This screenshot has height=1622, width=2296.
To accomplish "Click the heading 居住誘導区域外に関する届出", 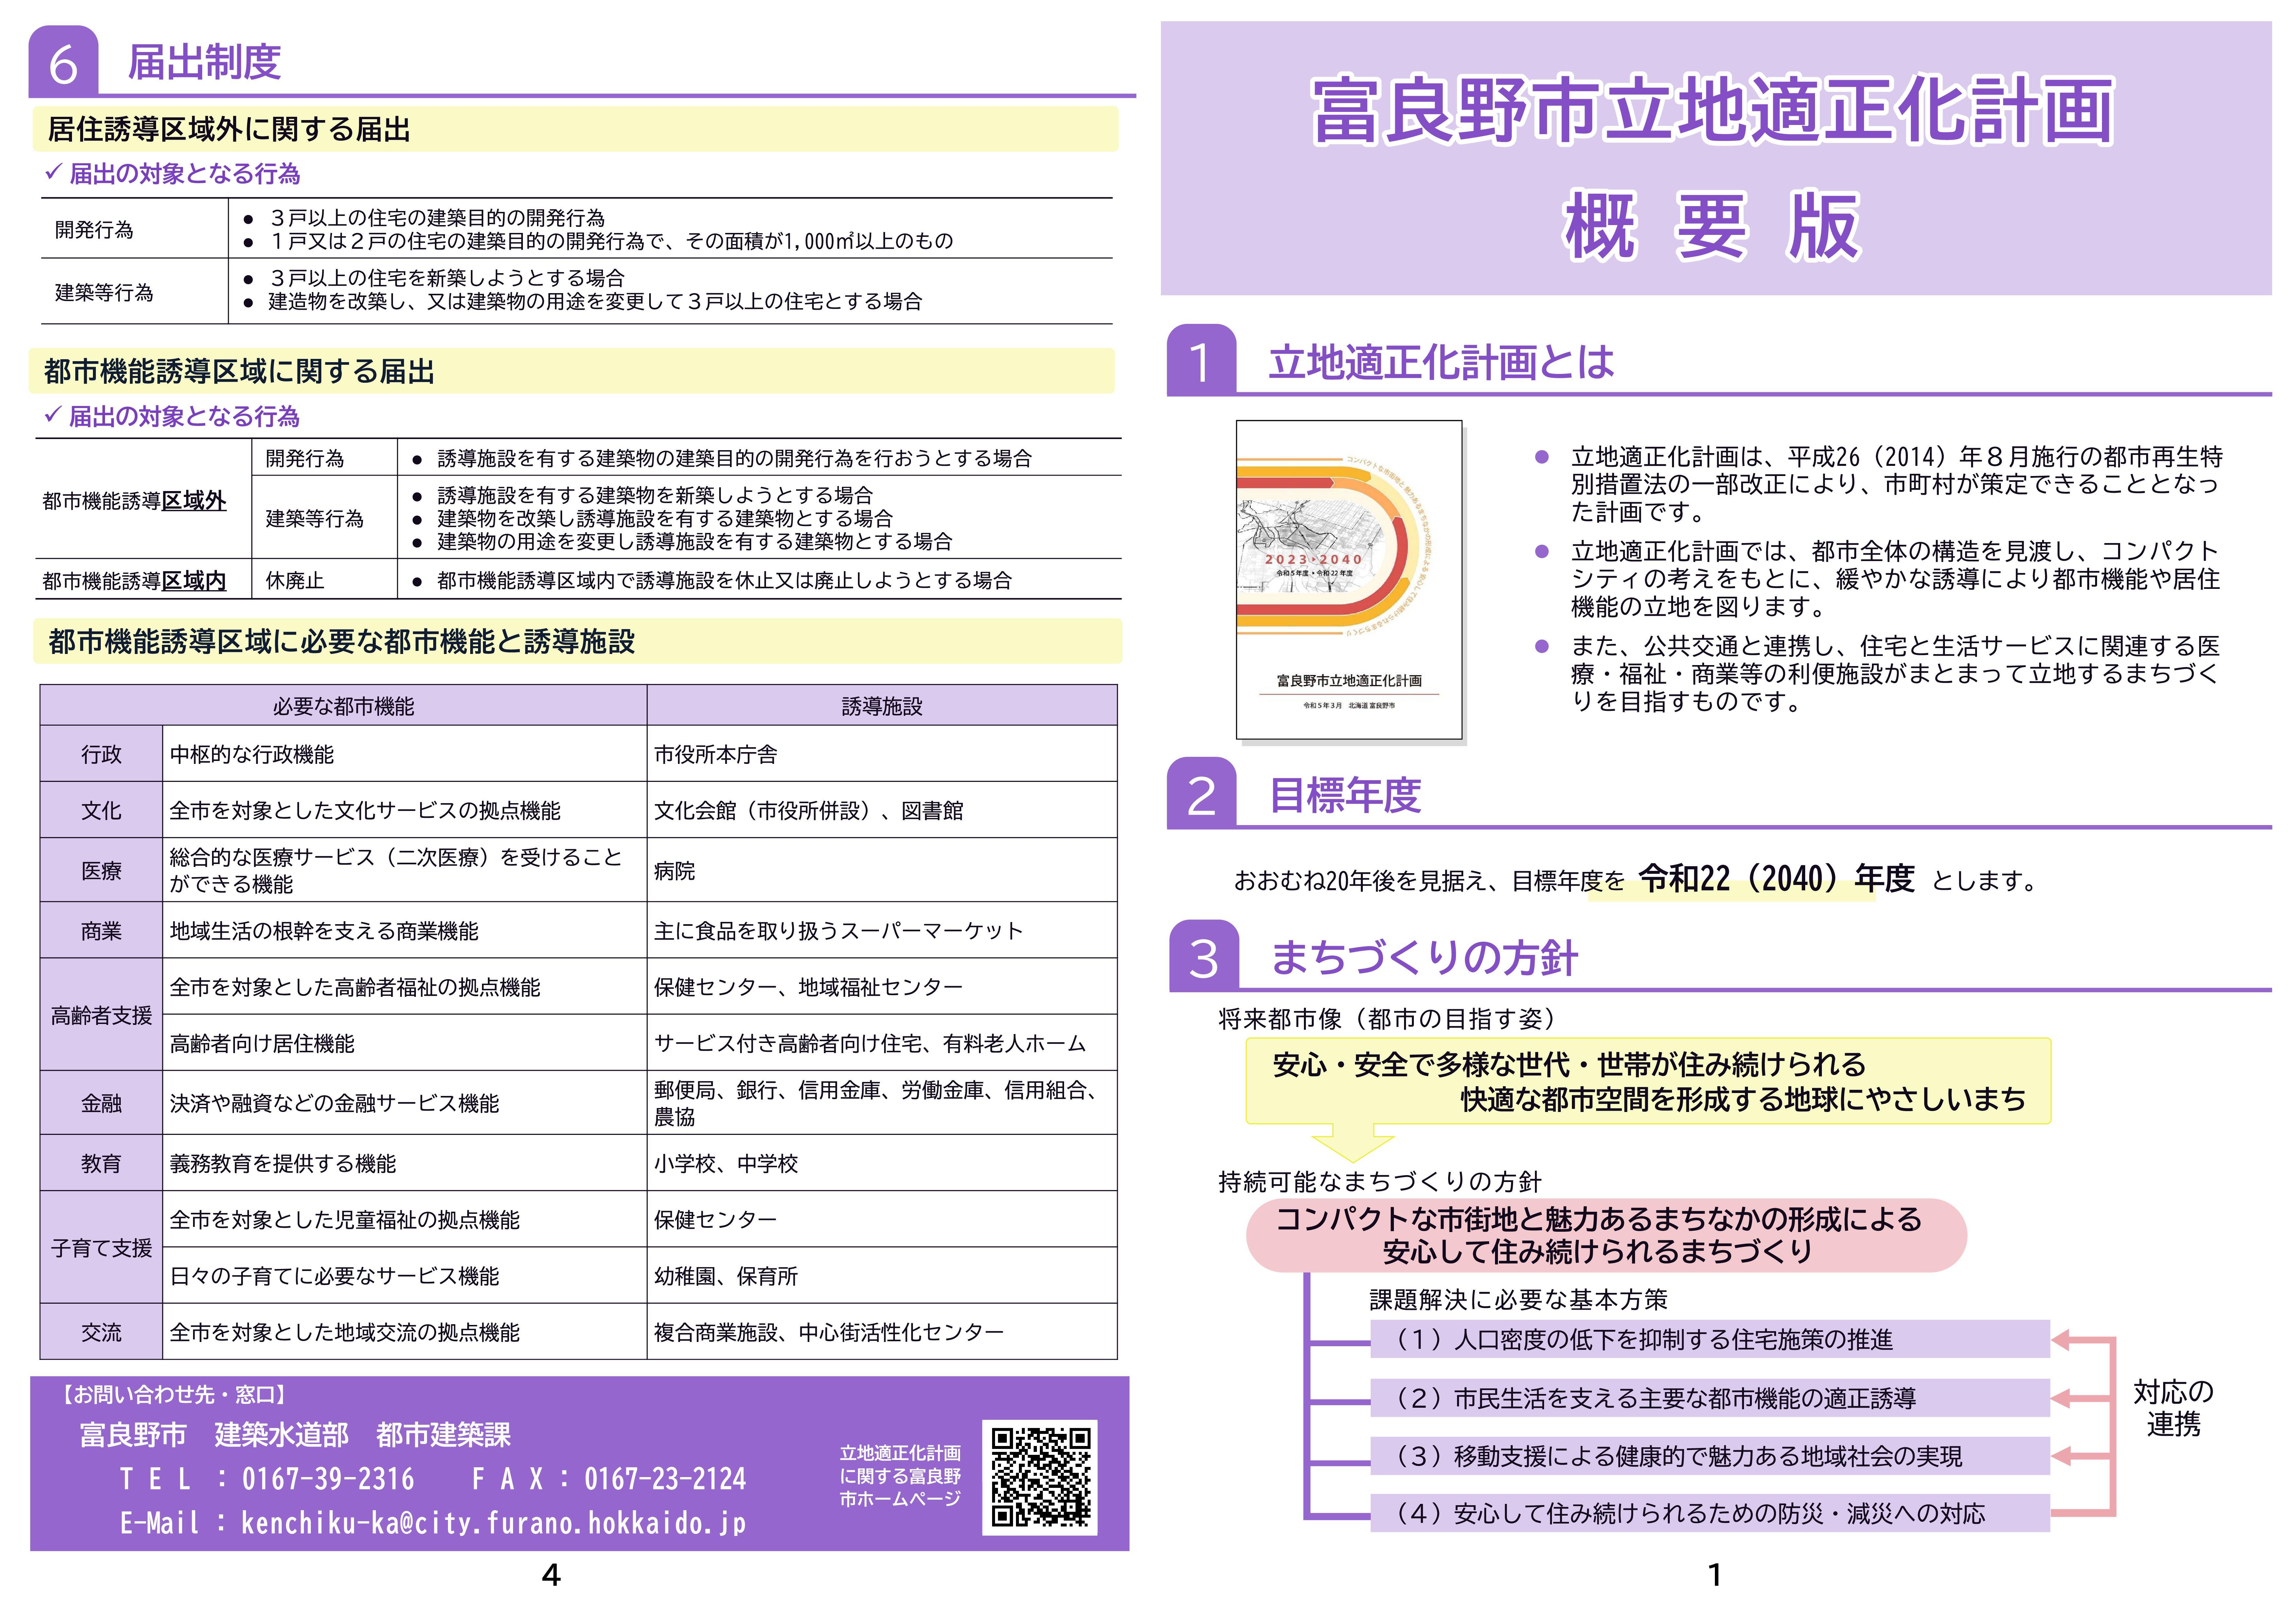I will pyautogui.click(x=229, y=129).
